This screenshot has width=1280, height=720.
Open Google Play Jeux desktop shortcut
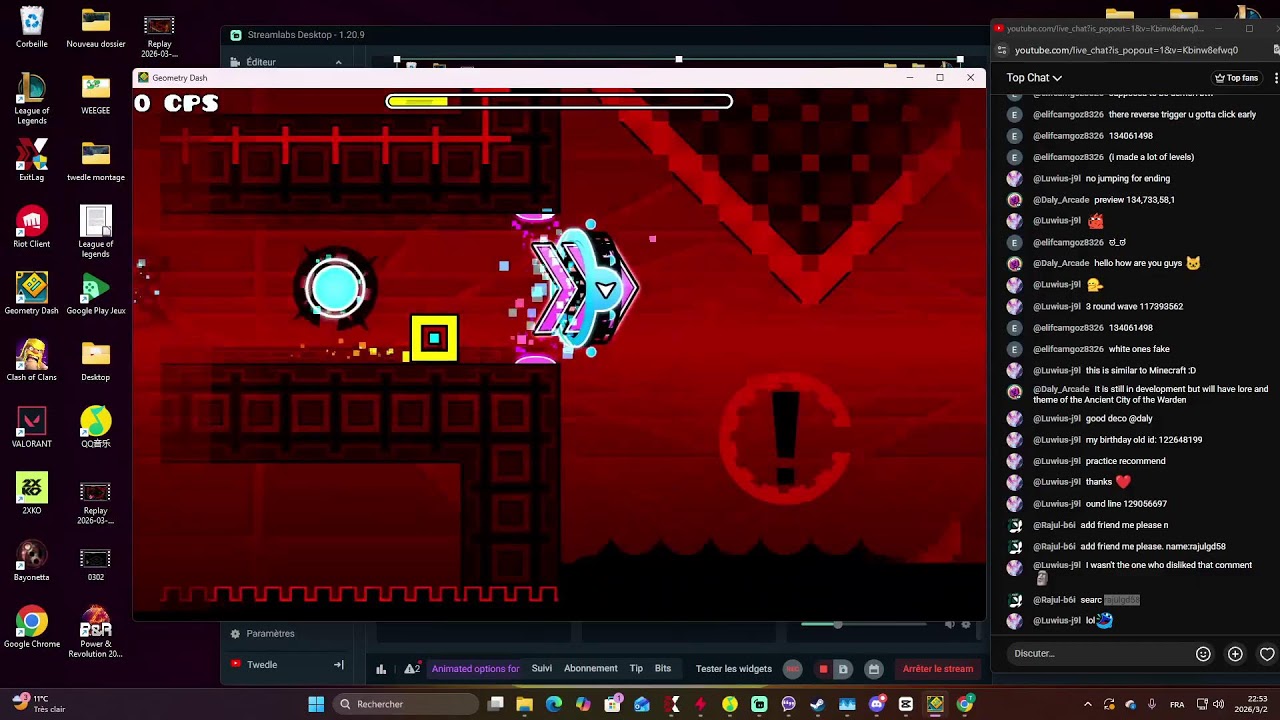[96, 293]
